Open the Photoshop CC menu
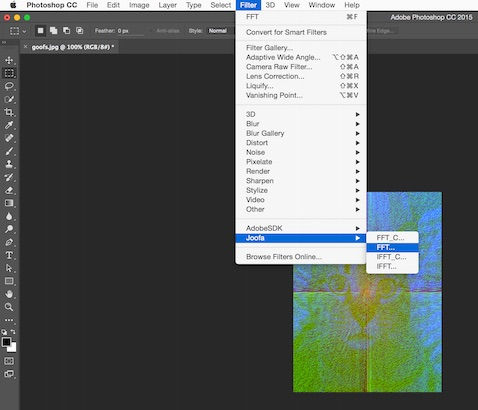This screenshot has height=410, width=478. pos(52,5)
